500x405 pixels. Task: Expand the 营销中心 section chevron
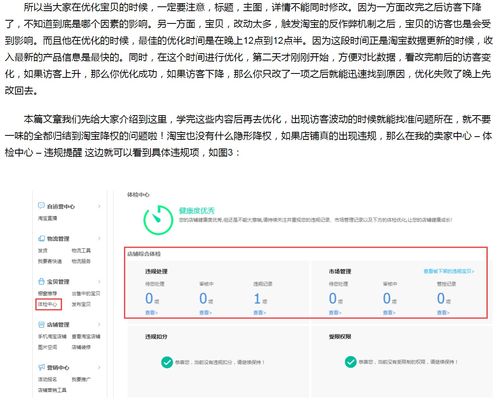(x=99, y=367)
